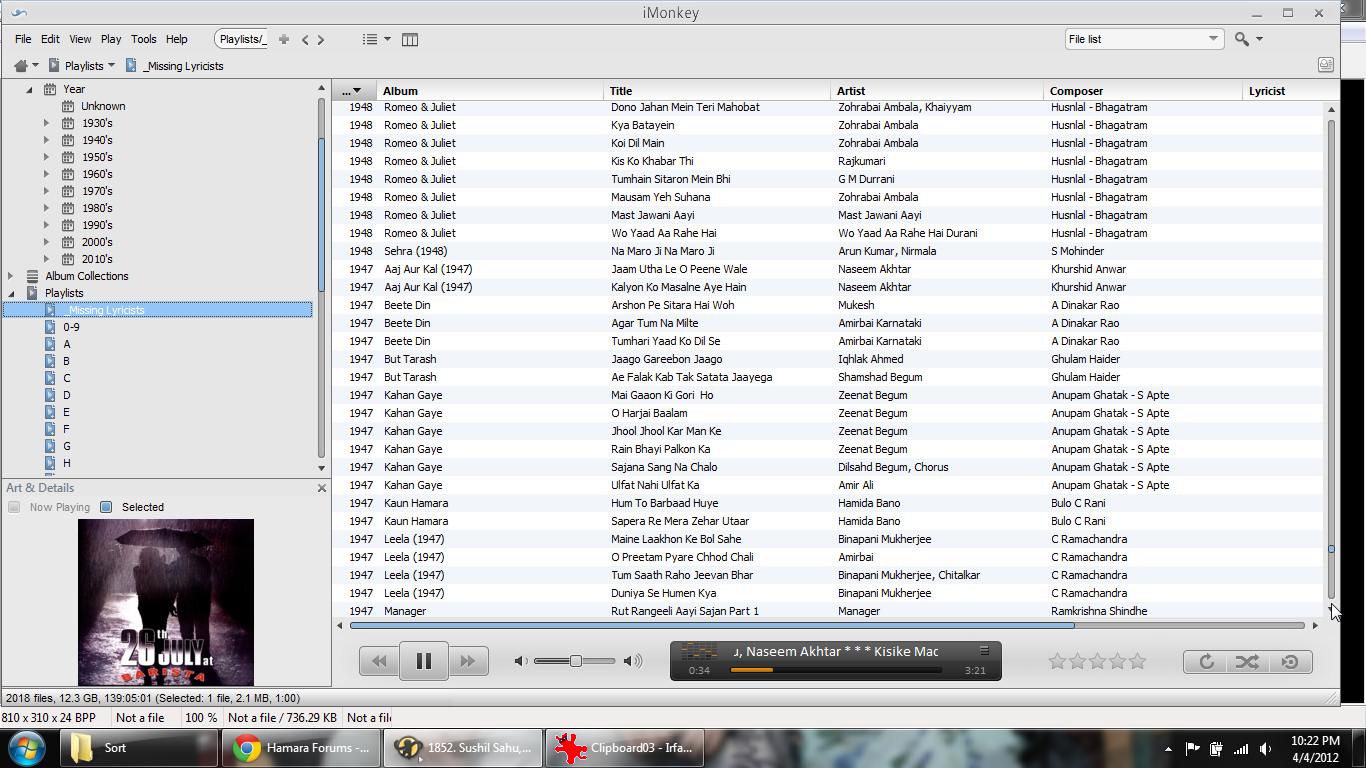The width and height of the screenshot is (1366, 768).
Task: Rate the track one star
Action: pos(1057,661)
